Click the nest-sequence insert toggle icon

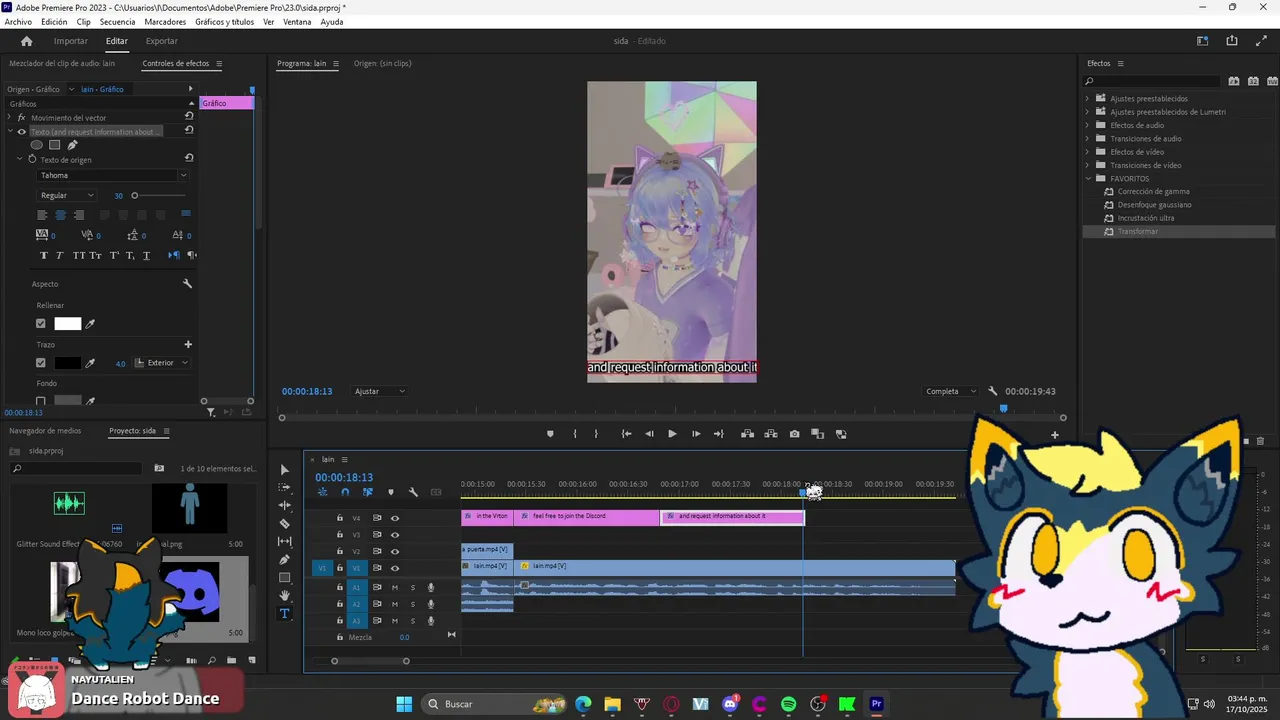pyautogui.click(x=322, y=492)
